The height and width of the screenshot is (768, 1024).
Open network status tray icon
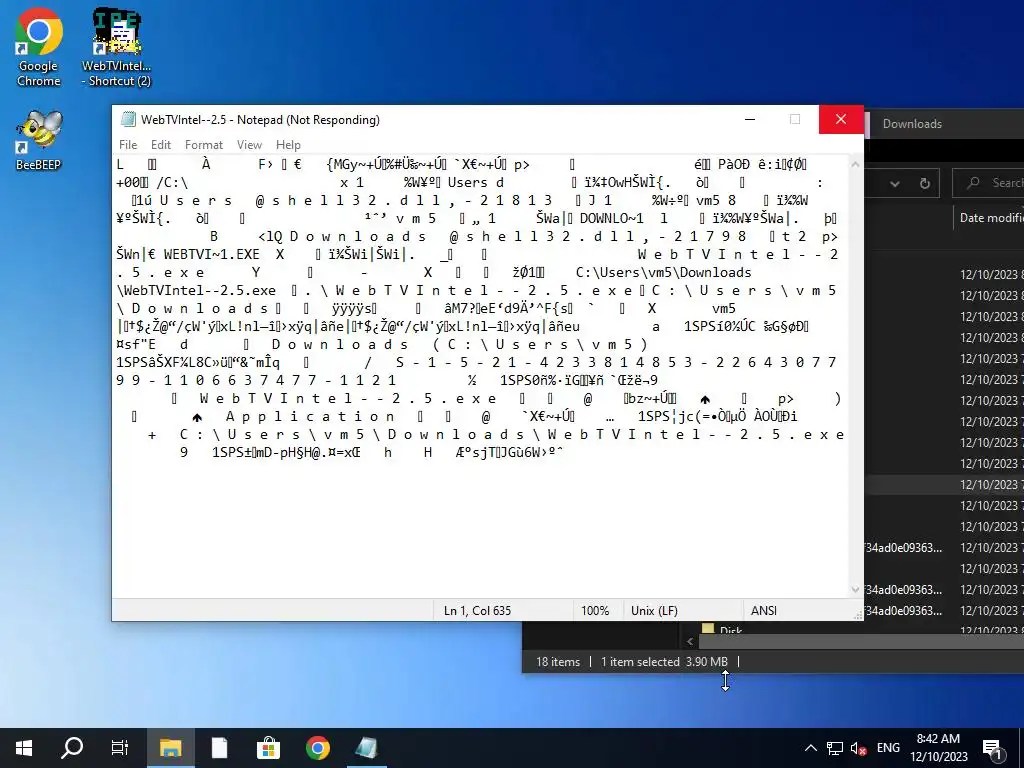(835, 748)
